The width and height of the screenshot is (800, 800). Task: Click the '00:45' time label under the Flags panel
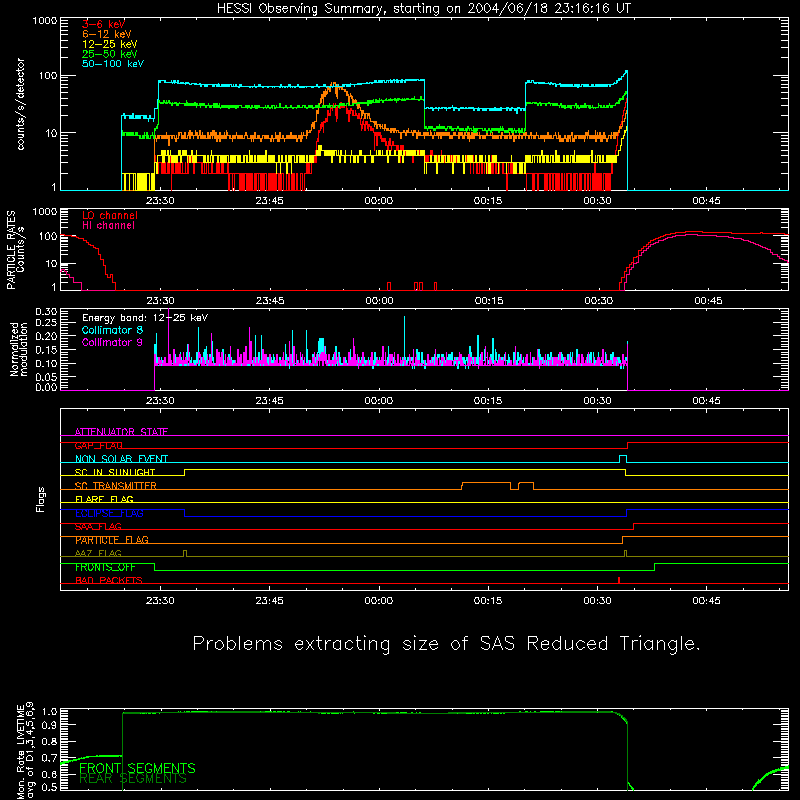click(707, 601)
